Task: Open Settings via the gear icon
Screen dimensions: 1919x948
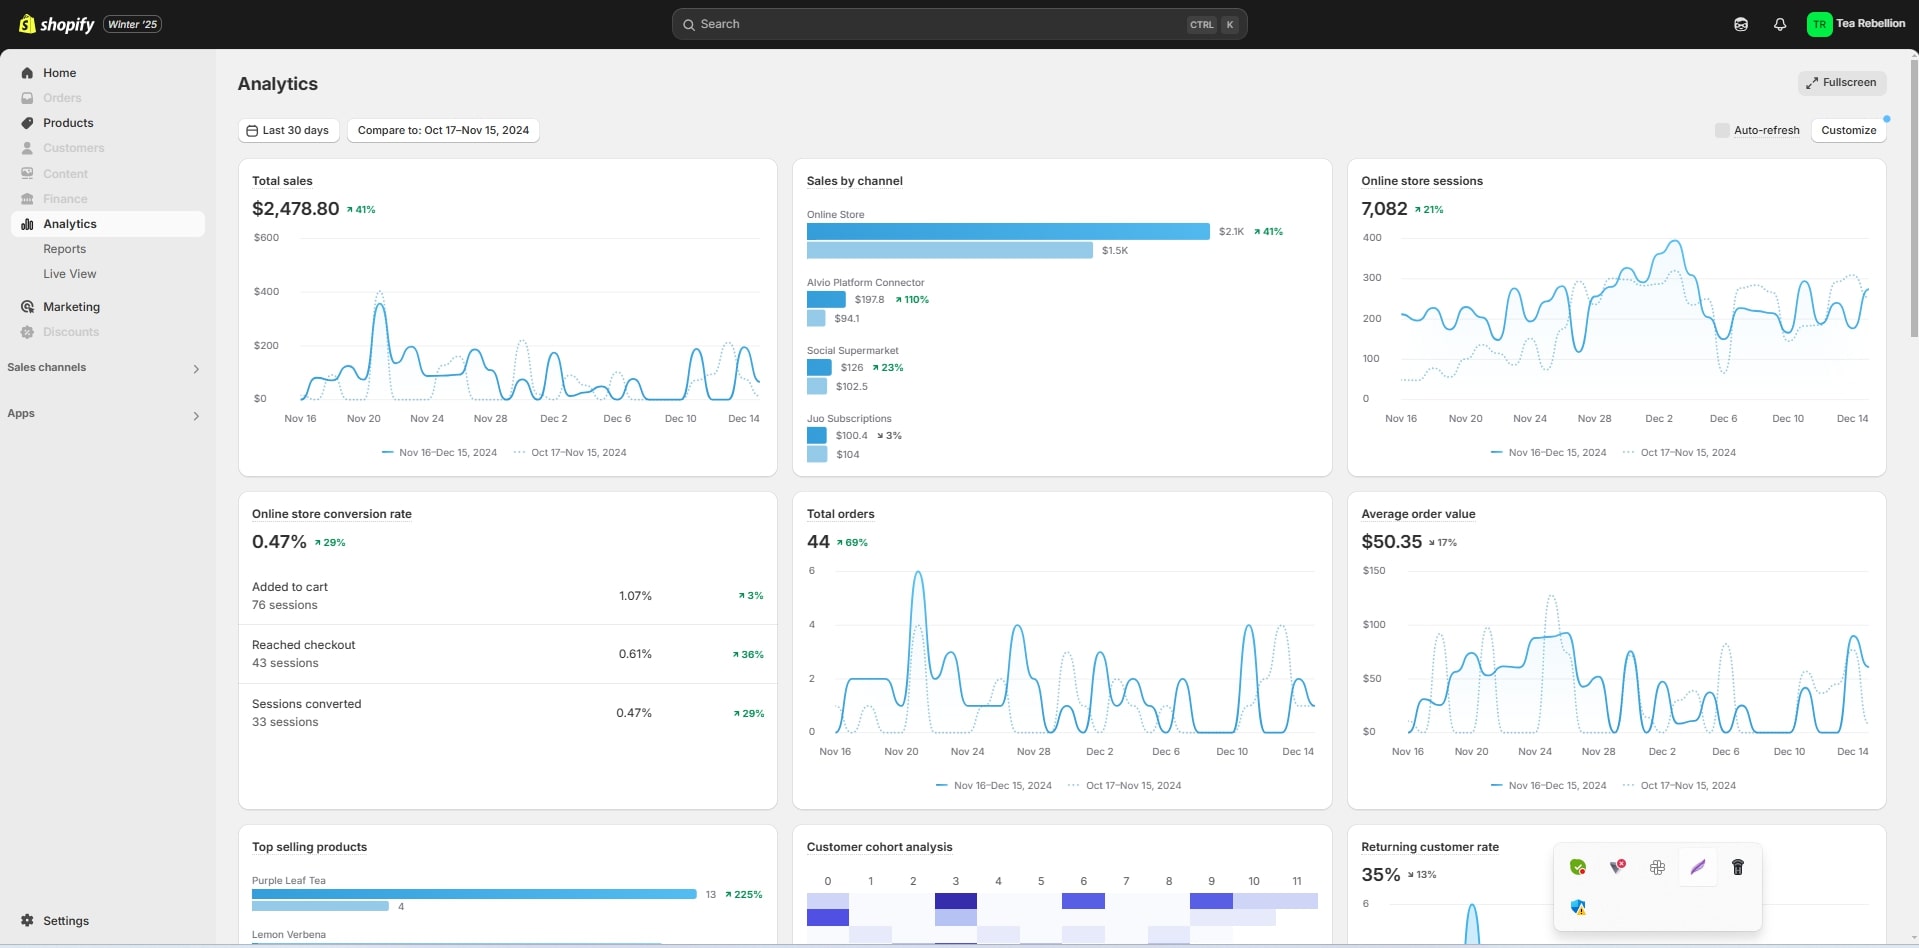Action: [27, 920]
